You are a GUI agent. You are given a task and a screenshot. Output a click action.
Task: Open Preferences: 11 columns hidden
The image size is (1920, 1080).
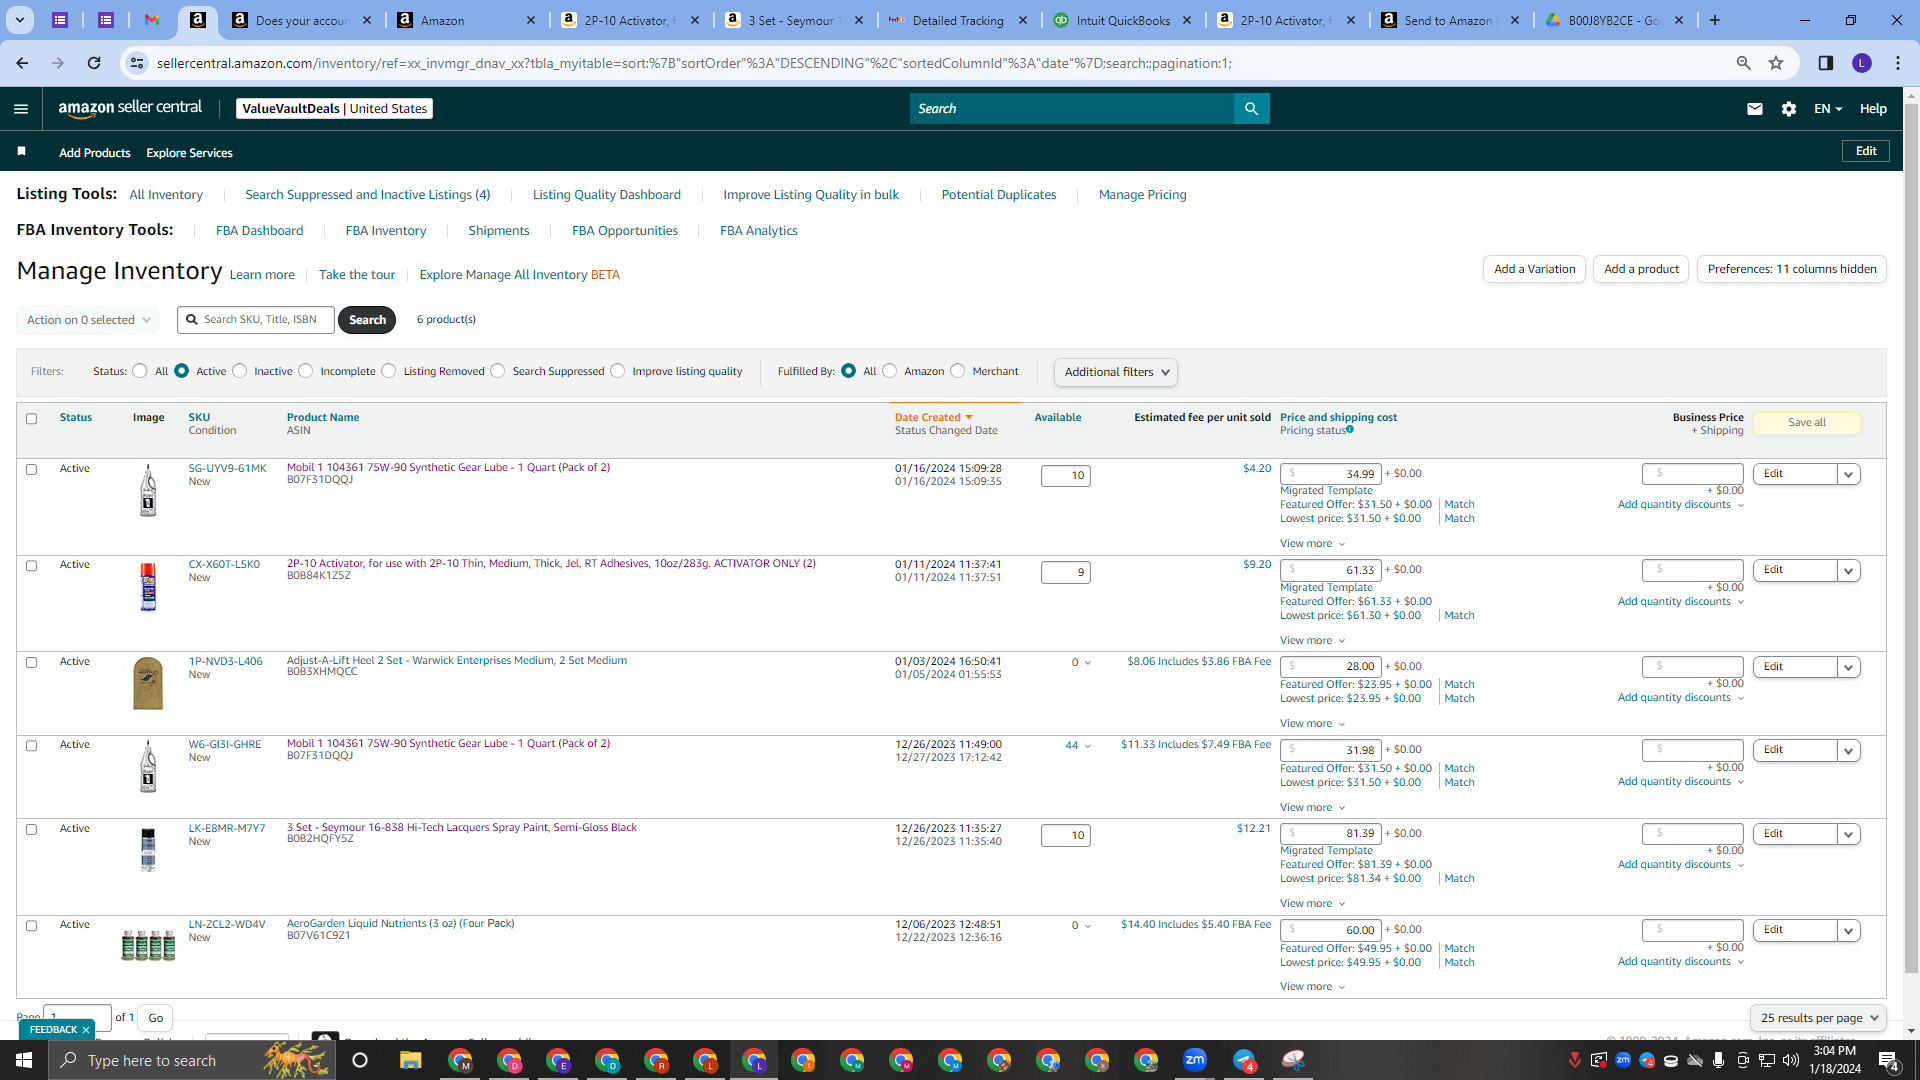[1792, 269]
